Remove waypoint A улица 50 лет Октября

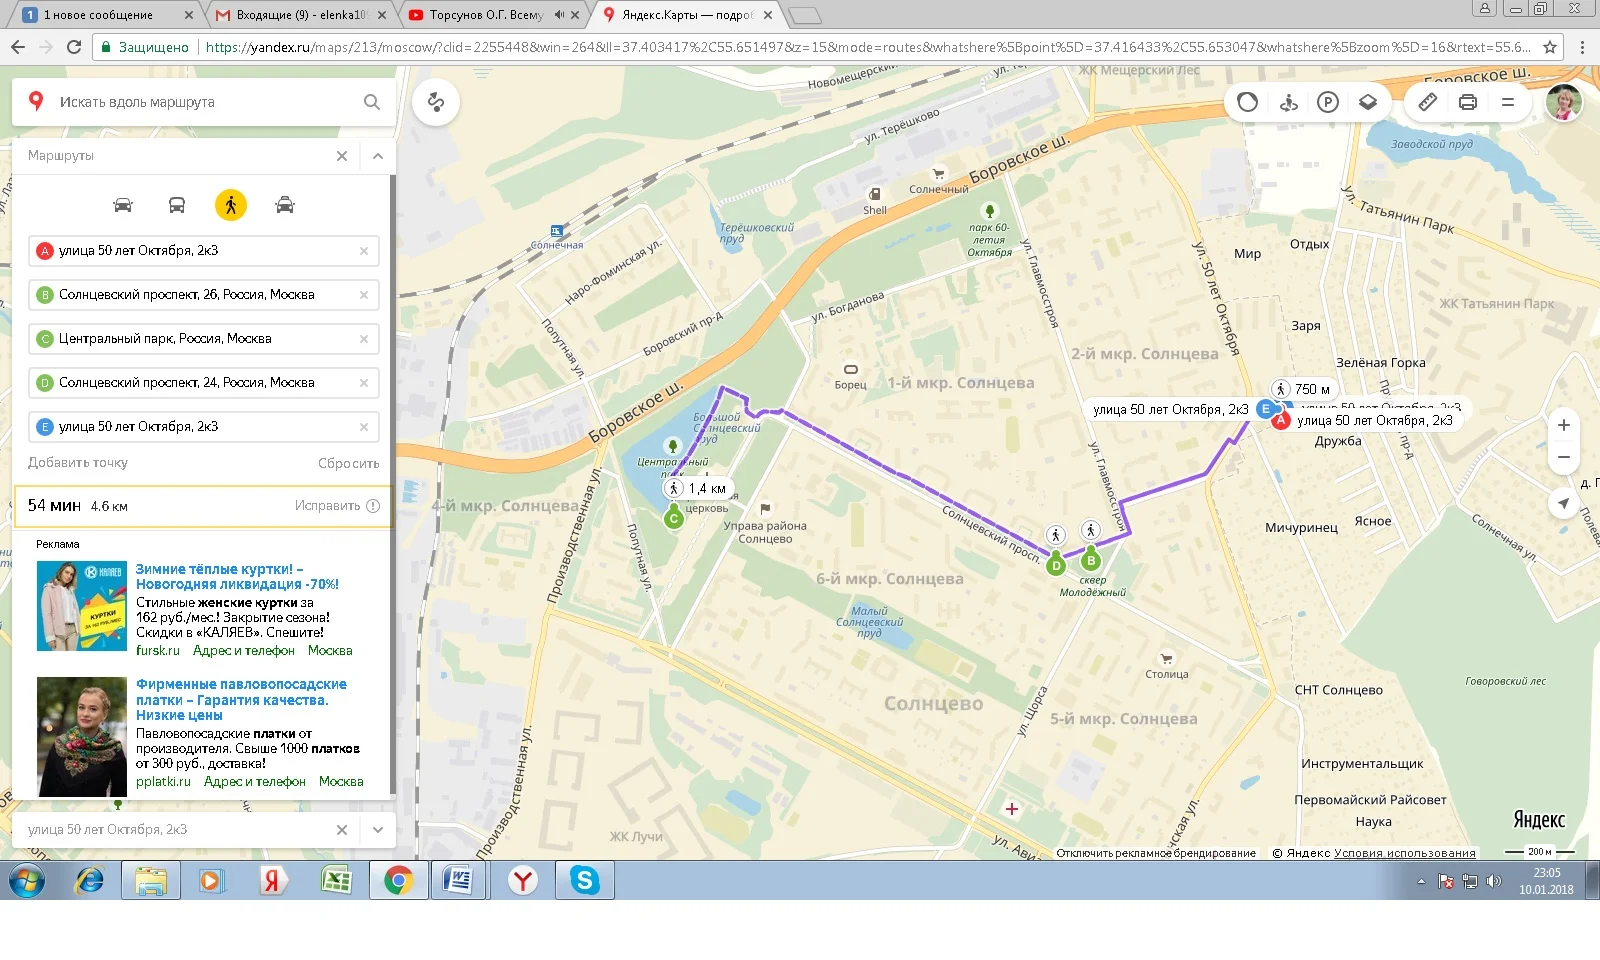click(x=364, y=251)
